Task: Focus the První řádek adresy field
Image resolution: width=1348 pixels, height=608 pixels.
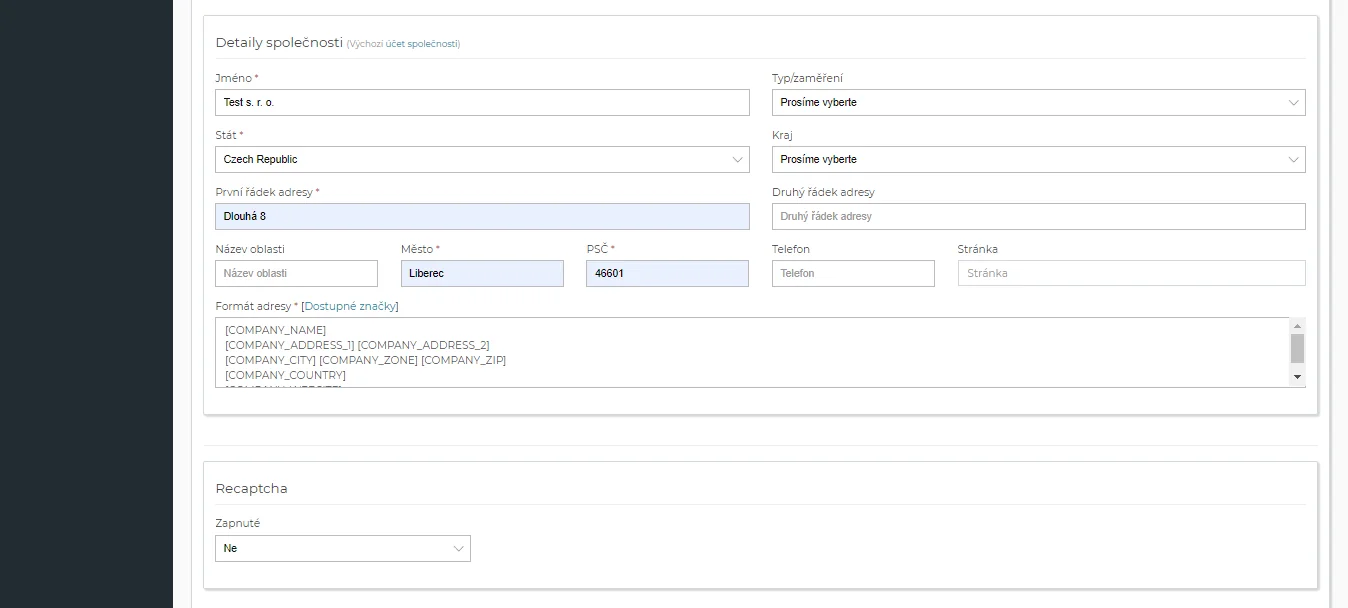Action: click(x=481, y=217)
